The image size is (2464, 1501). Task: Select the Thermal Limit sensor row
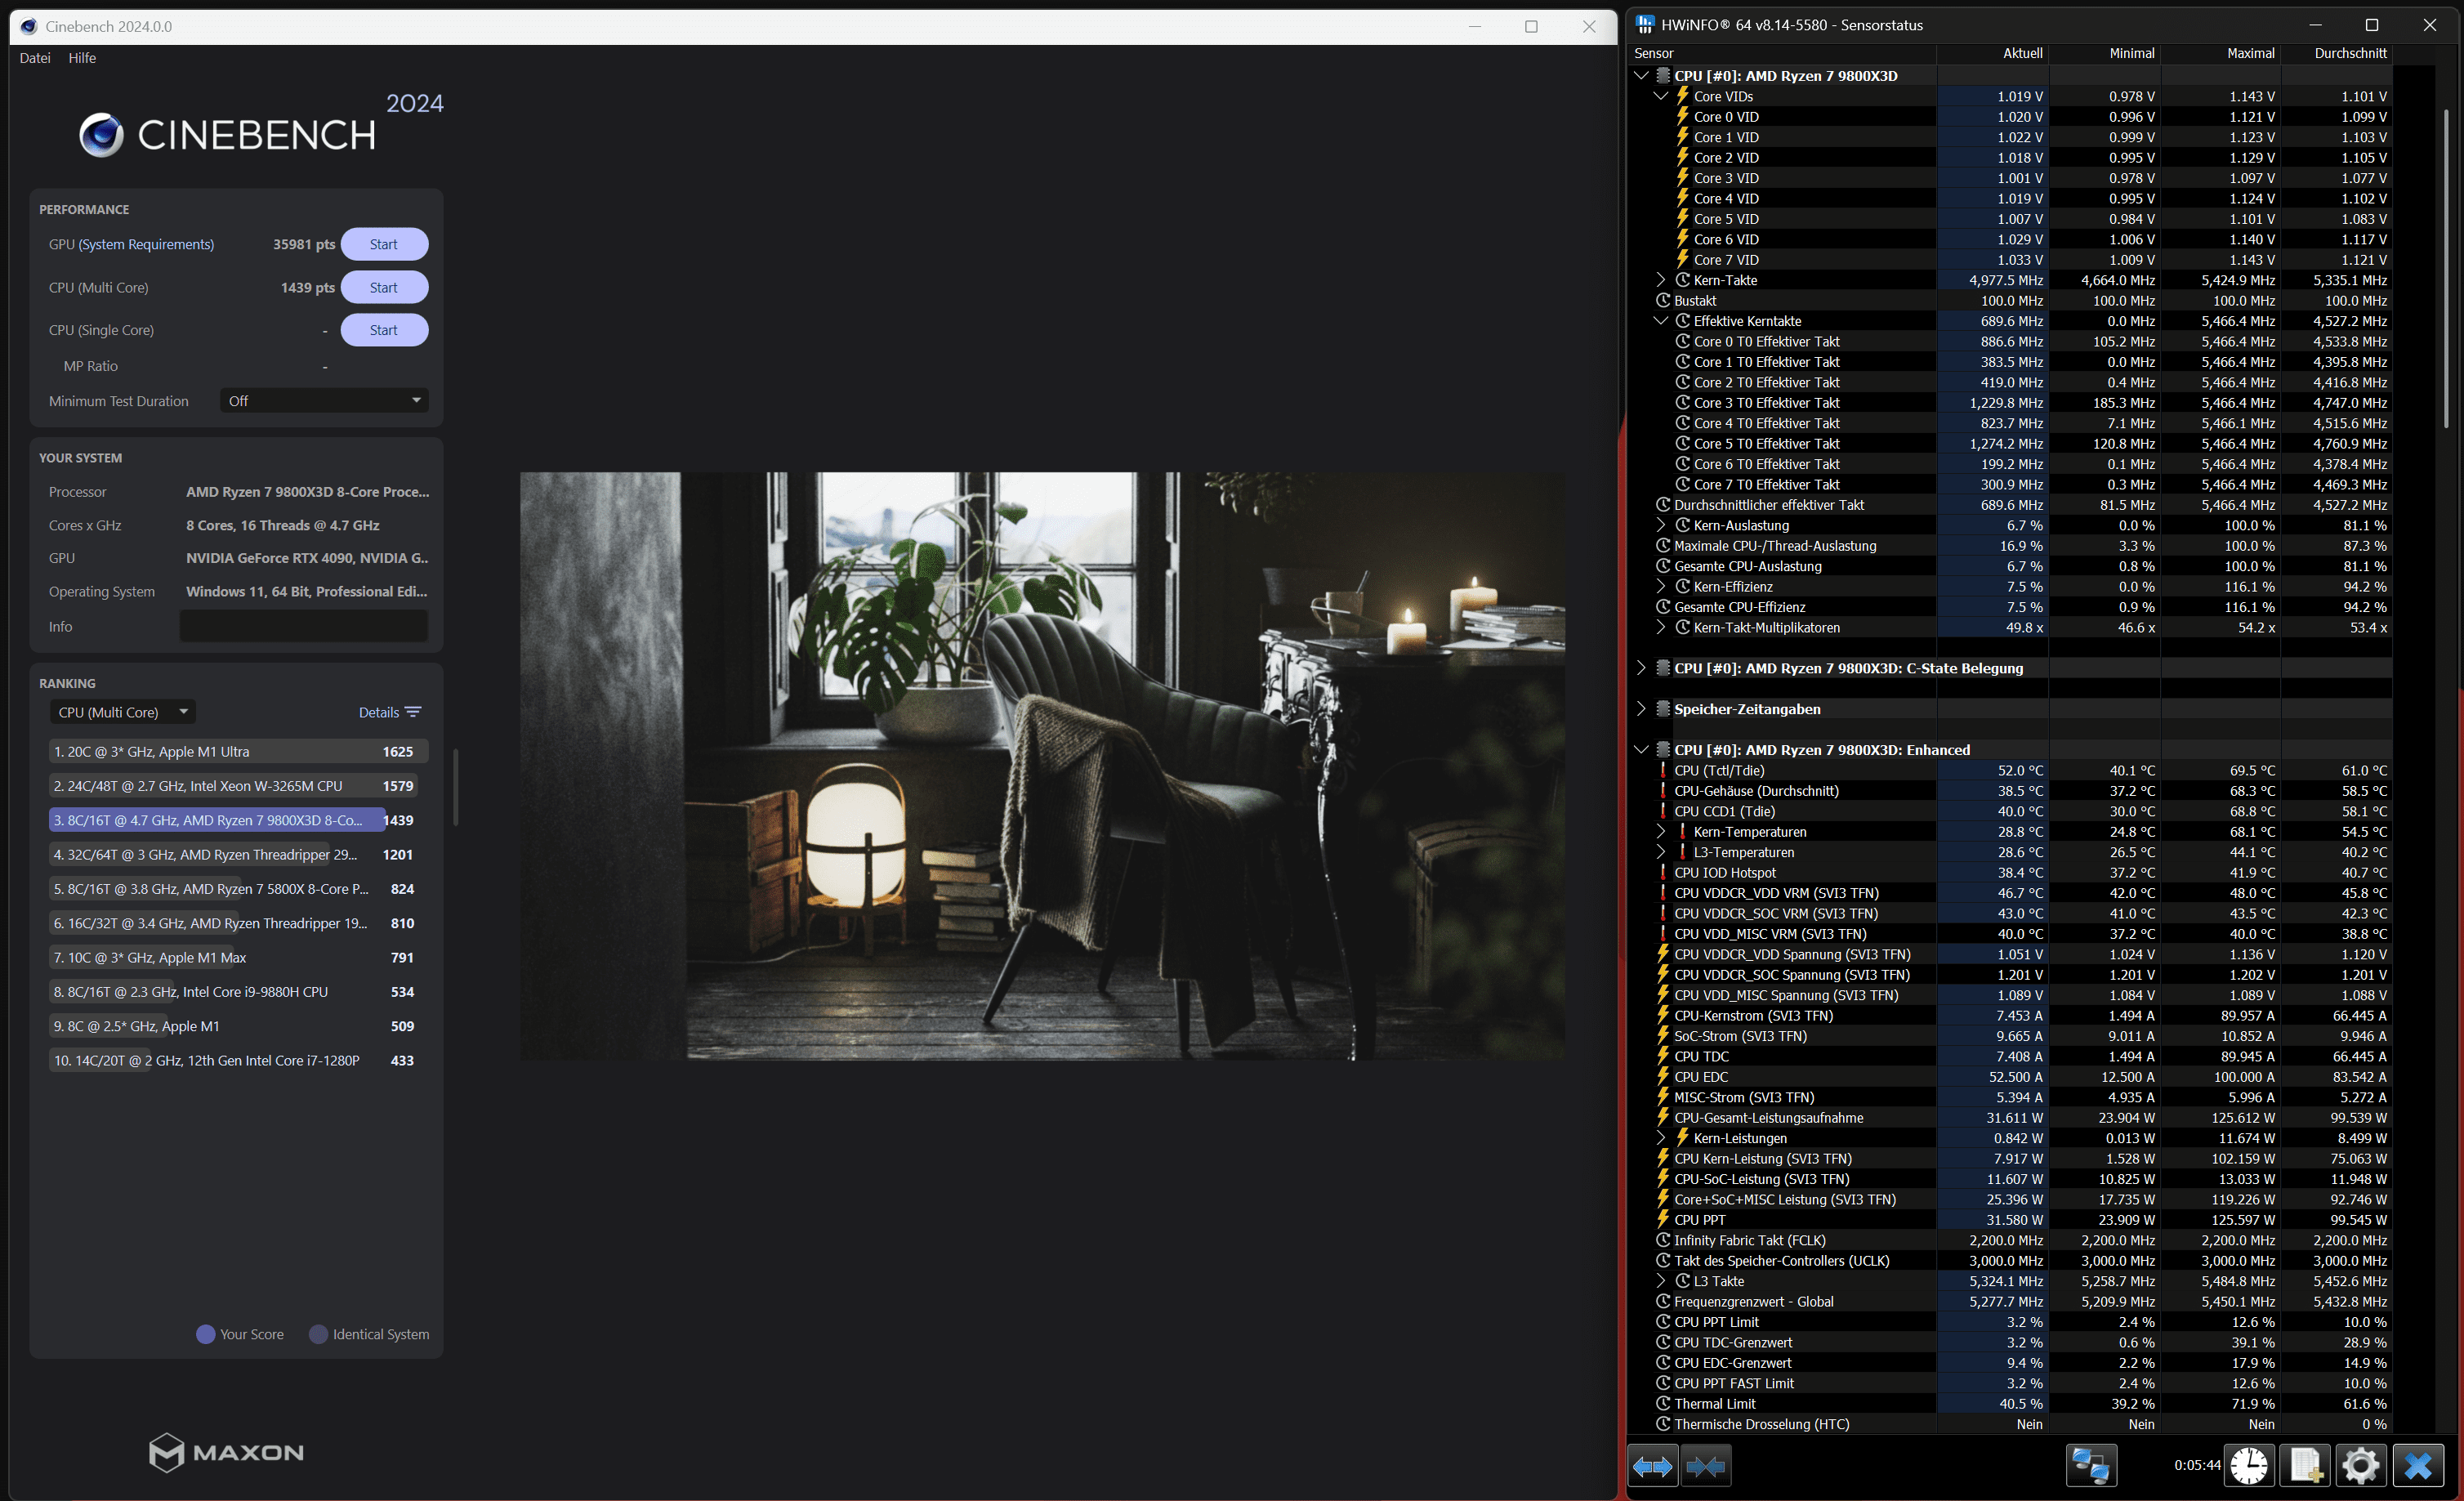2011,1404
